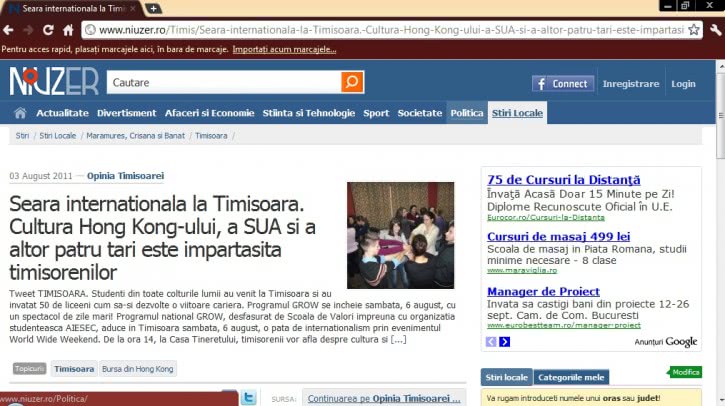The height and width of the screenshot is (406, 725).
Task: Go to the home page via house icon
Action: click(x=20, y=113)
